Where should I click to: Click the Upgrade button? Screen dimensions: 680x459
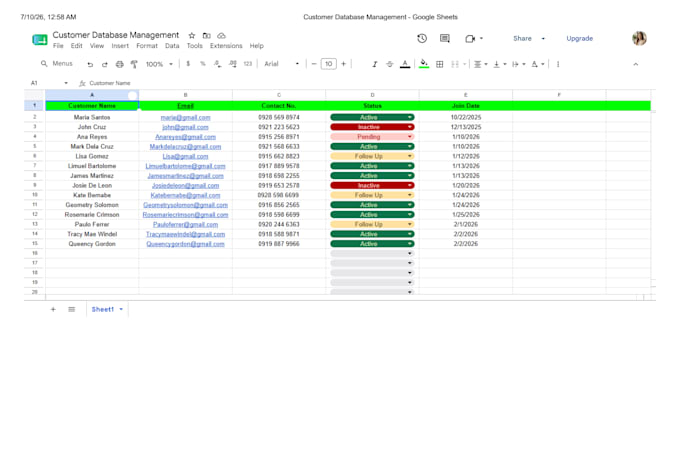coord(579,39)
